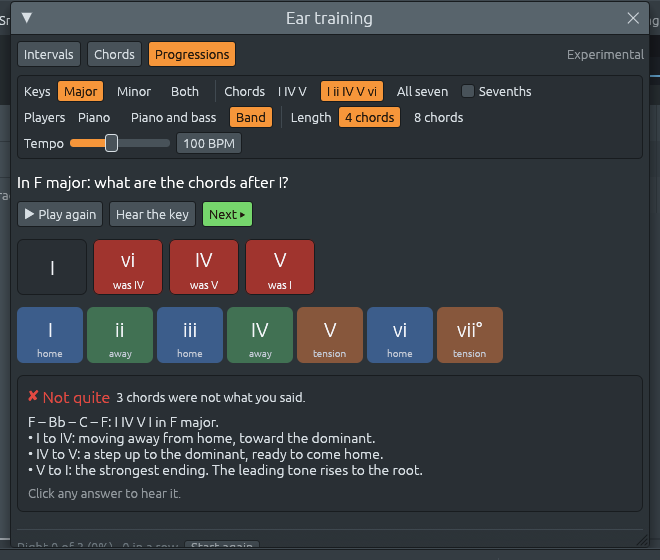Screen dimensions: 660x560
Task: Click the Play again button
Action: 60,214
